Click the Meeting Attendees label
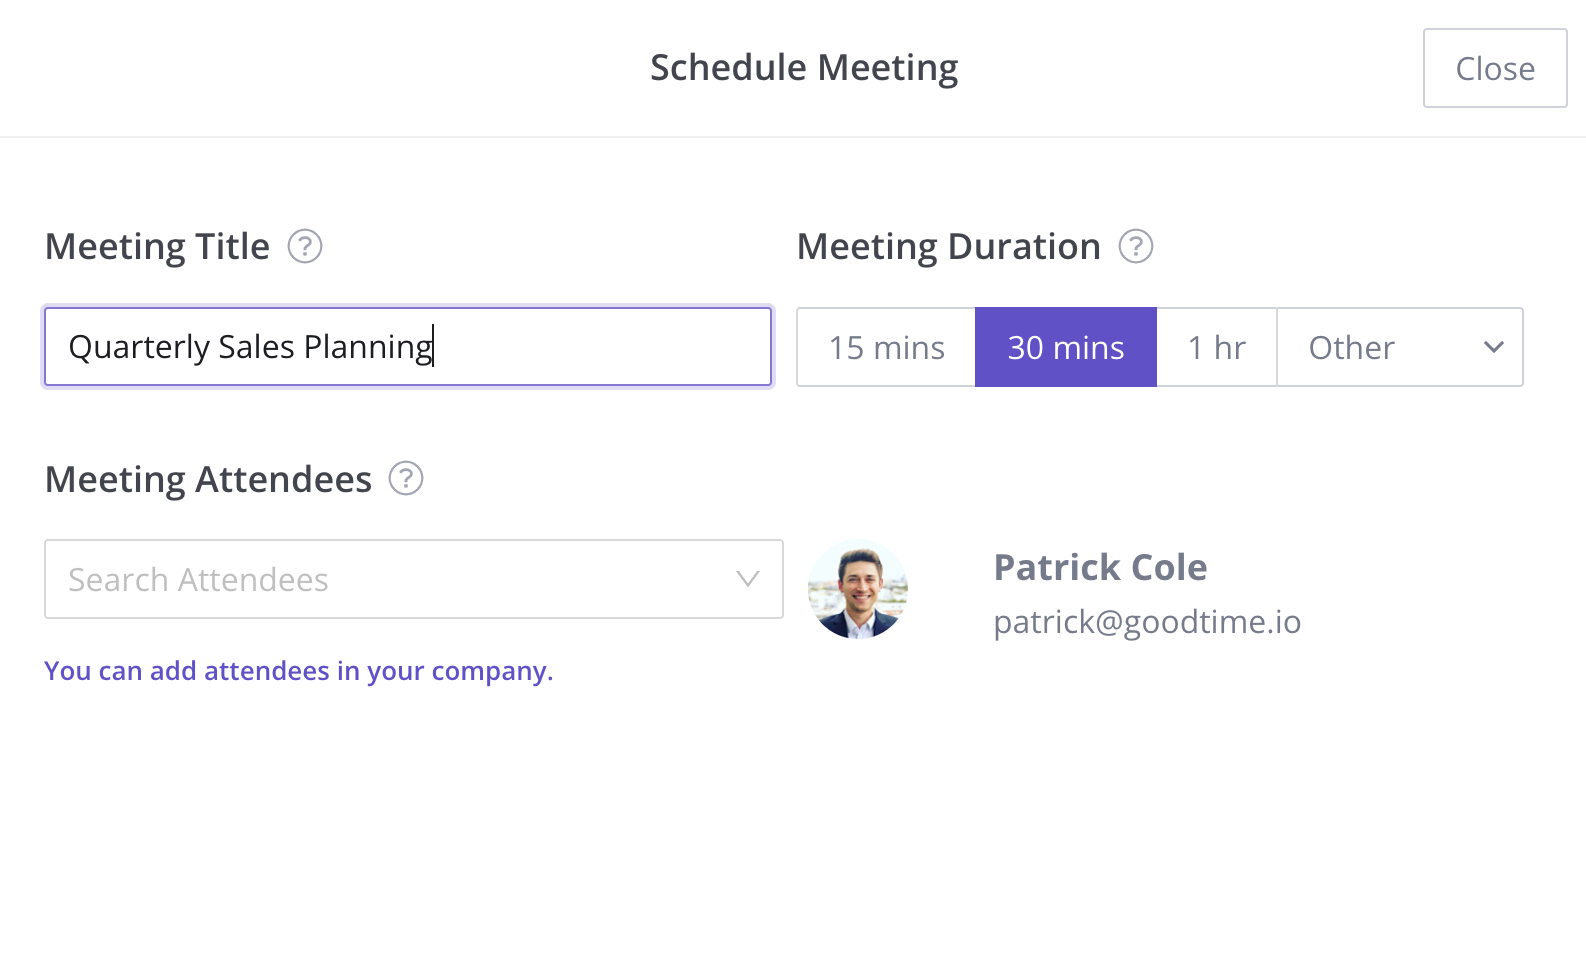 pyautogui.click(x=208, y=479)
